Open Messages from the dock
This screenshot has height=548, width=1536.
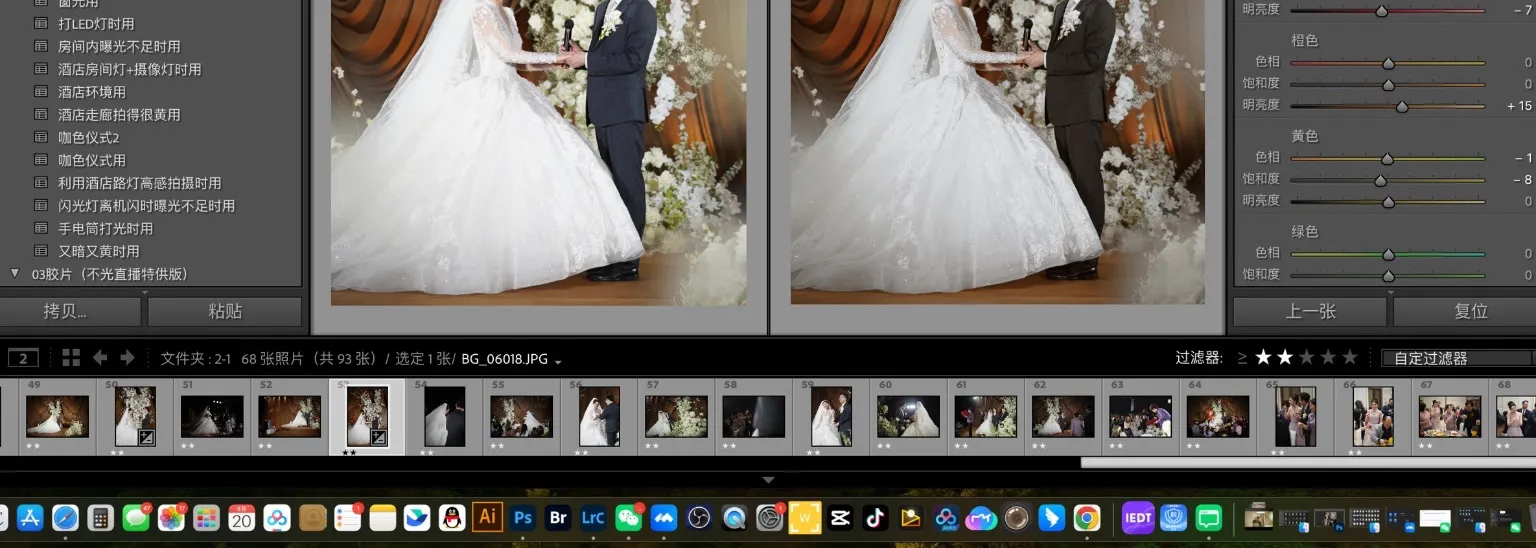tap(136, 517)
